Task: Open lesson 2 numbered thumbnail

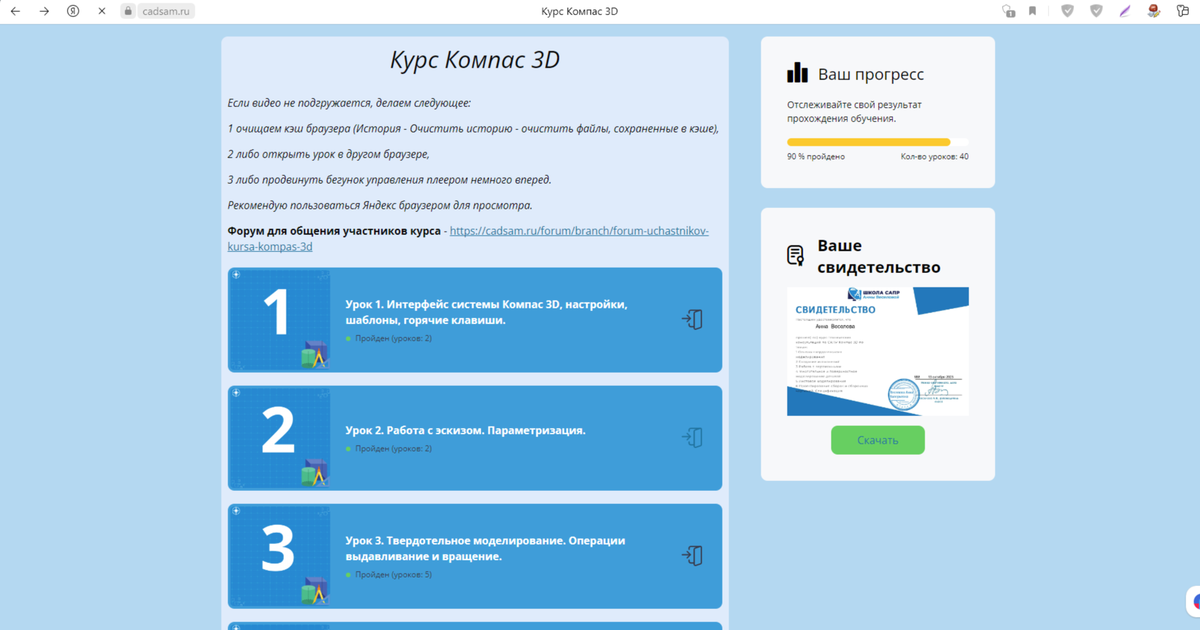Action: [279, 438]
